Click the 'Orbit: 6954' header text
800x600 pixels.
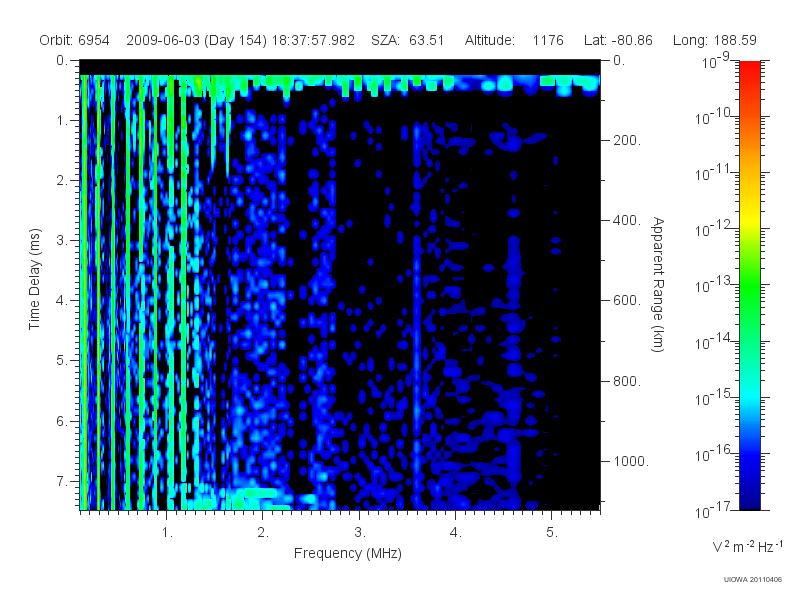click(74, 40)
